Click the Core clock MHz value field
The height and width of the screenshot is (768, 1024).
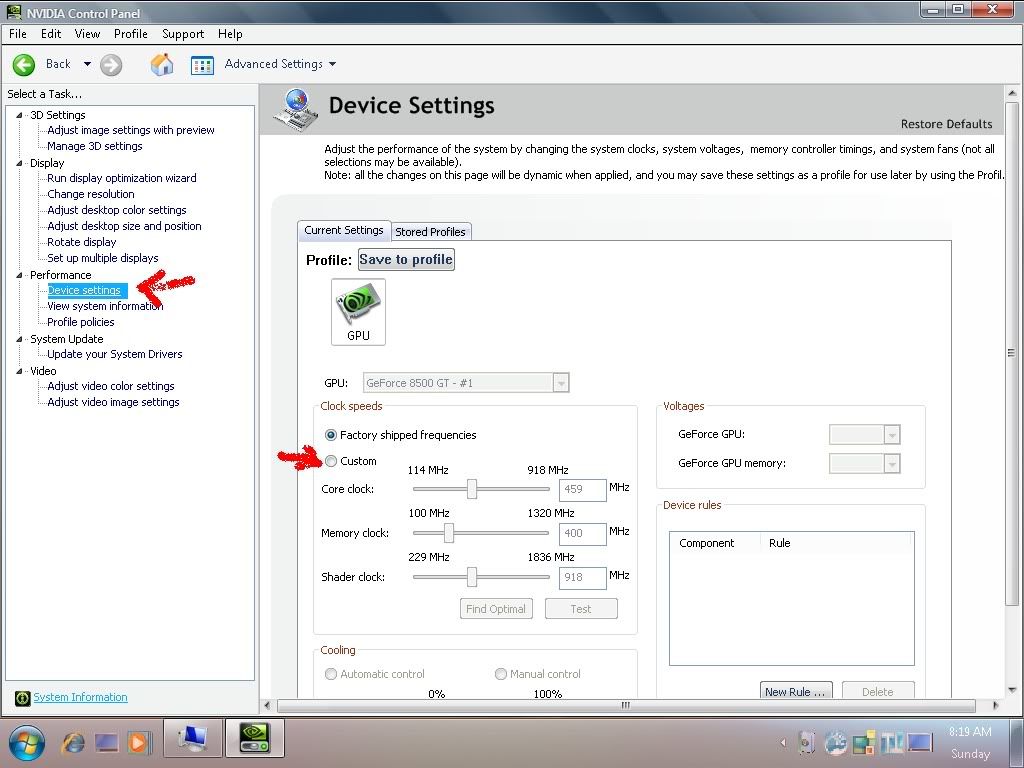583,490
